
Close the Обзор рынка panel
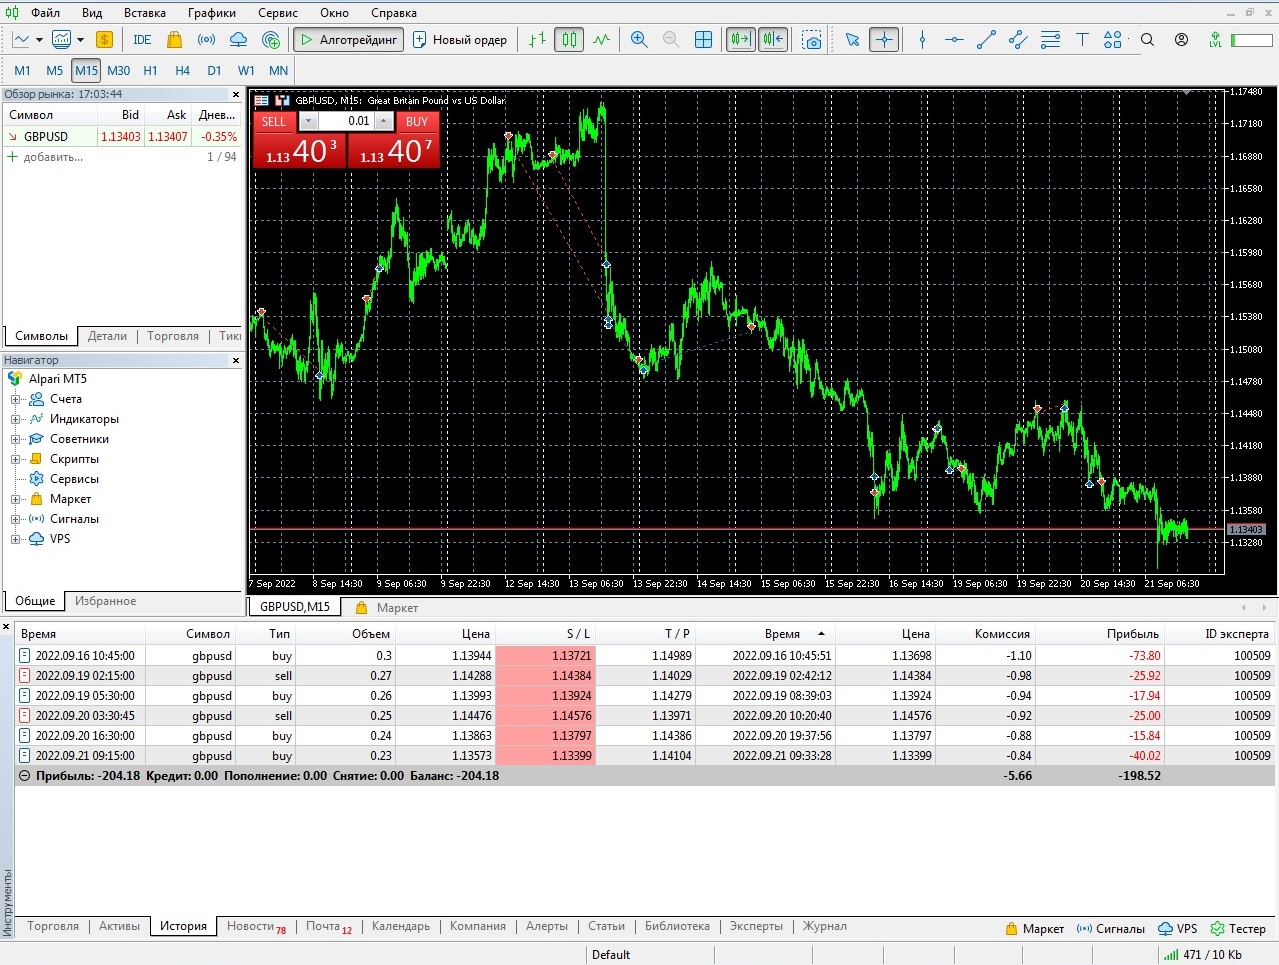click(236, 95)
